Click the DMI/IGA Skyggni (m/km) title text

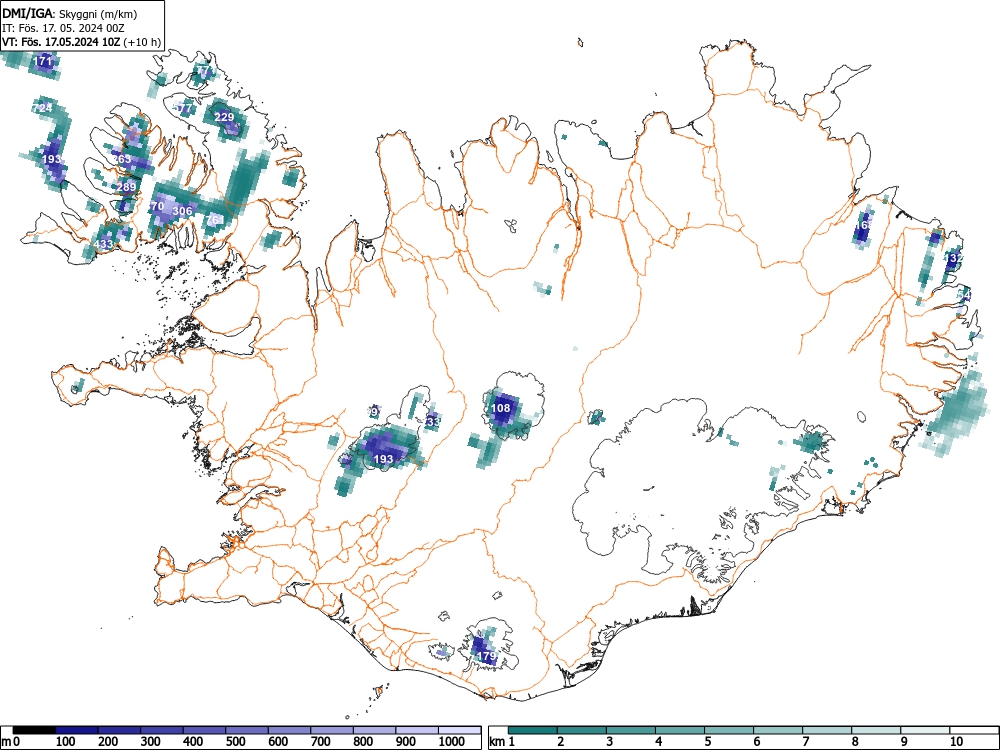70,13
